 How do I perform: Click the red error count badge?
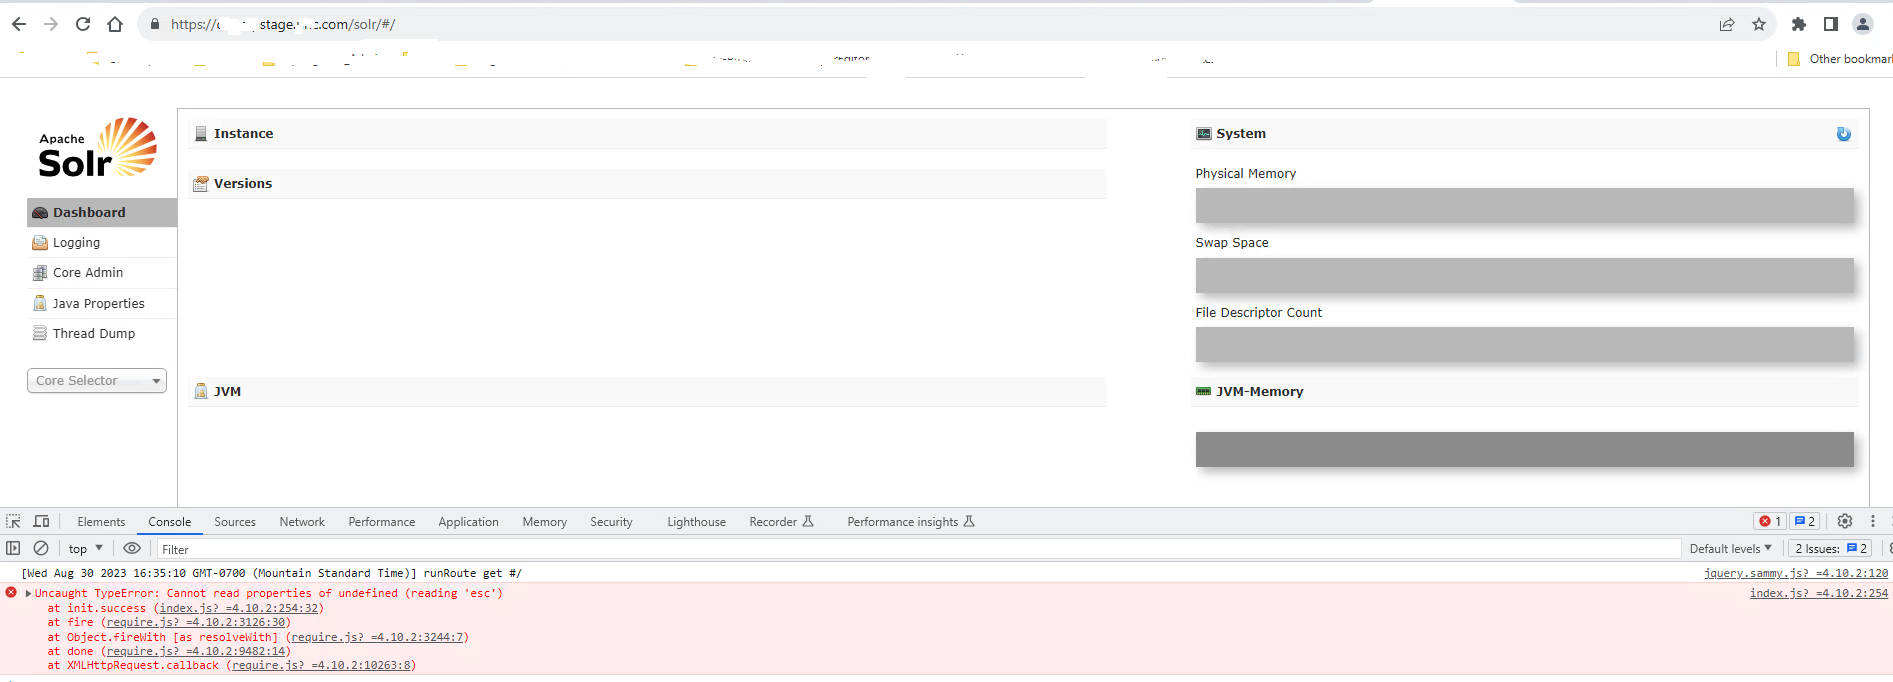pos(1771,521)
